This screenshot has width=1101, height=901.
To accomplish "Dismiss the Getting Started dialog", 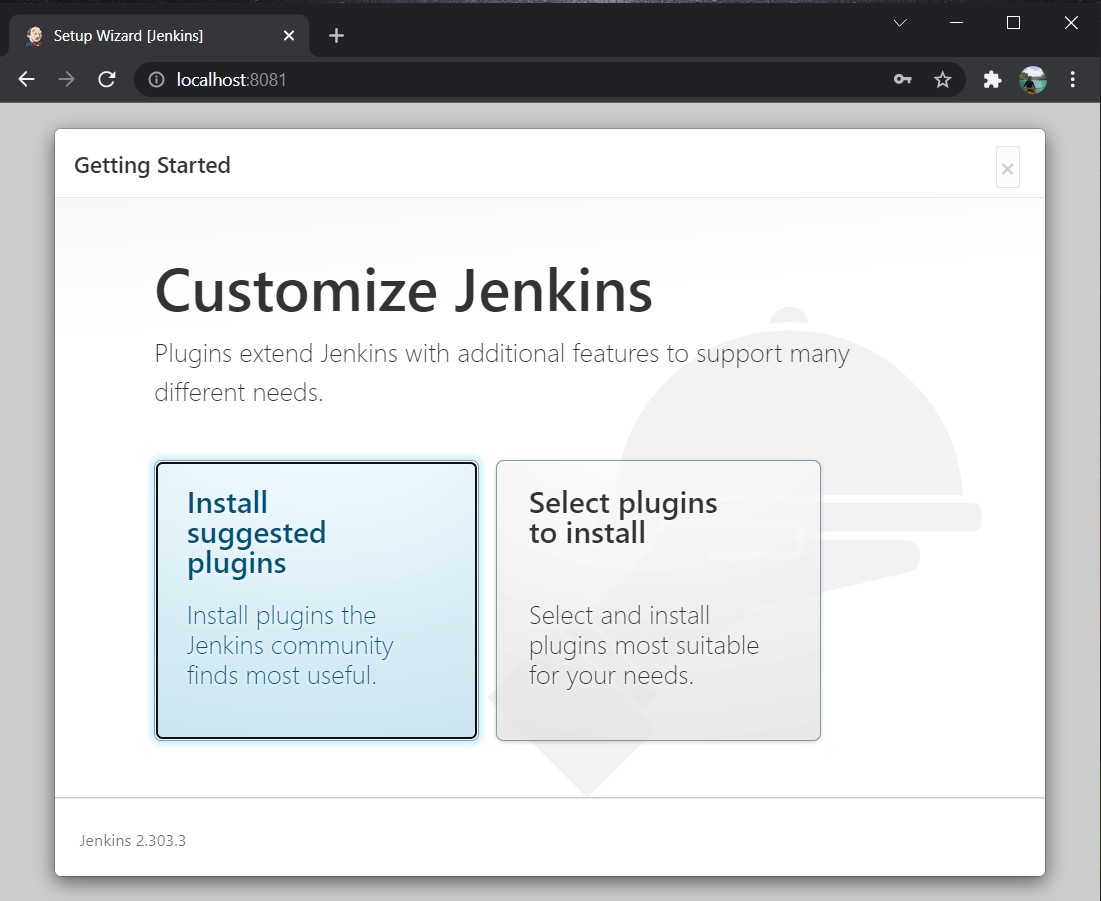I will pyautogui.click(x=1007, y=167).
